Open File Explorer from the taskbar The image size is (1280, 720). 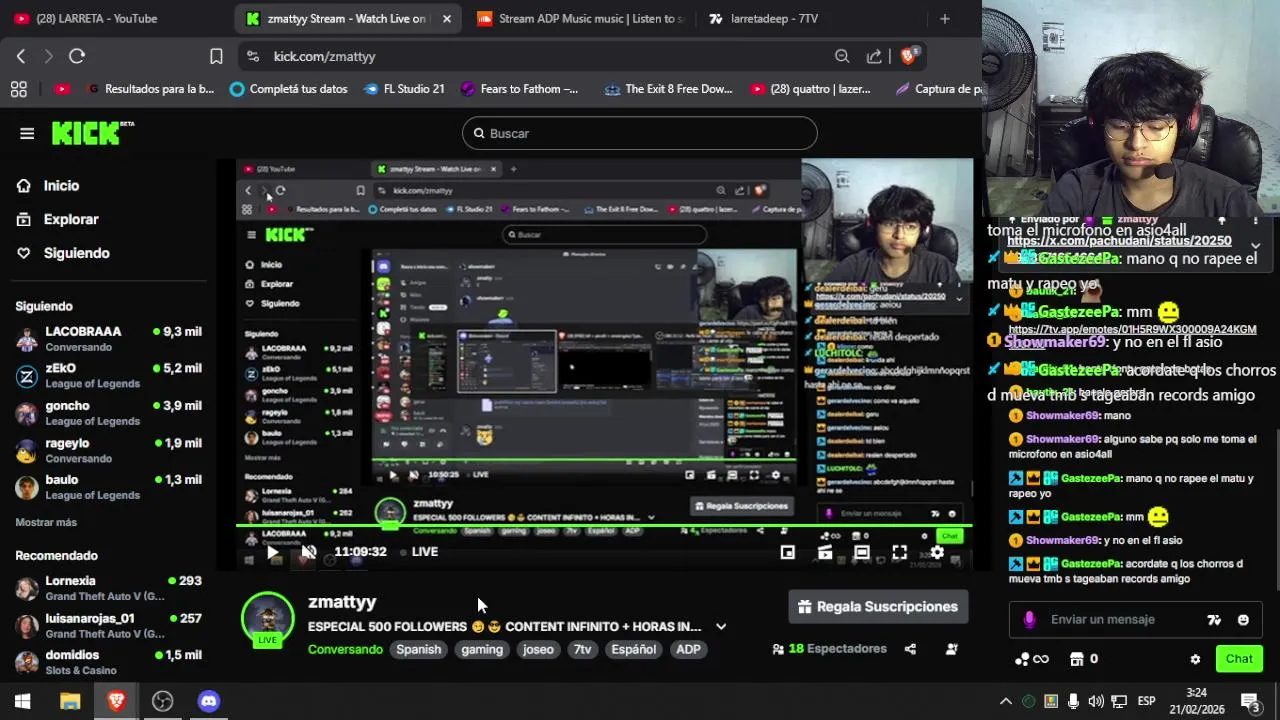click(x=70, y=701)
